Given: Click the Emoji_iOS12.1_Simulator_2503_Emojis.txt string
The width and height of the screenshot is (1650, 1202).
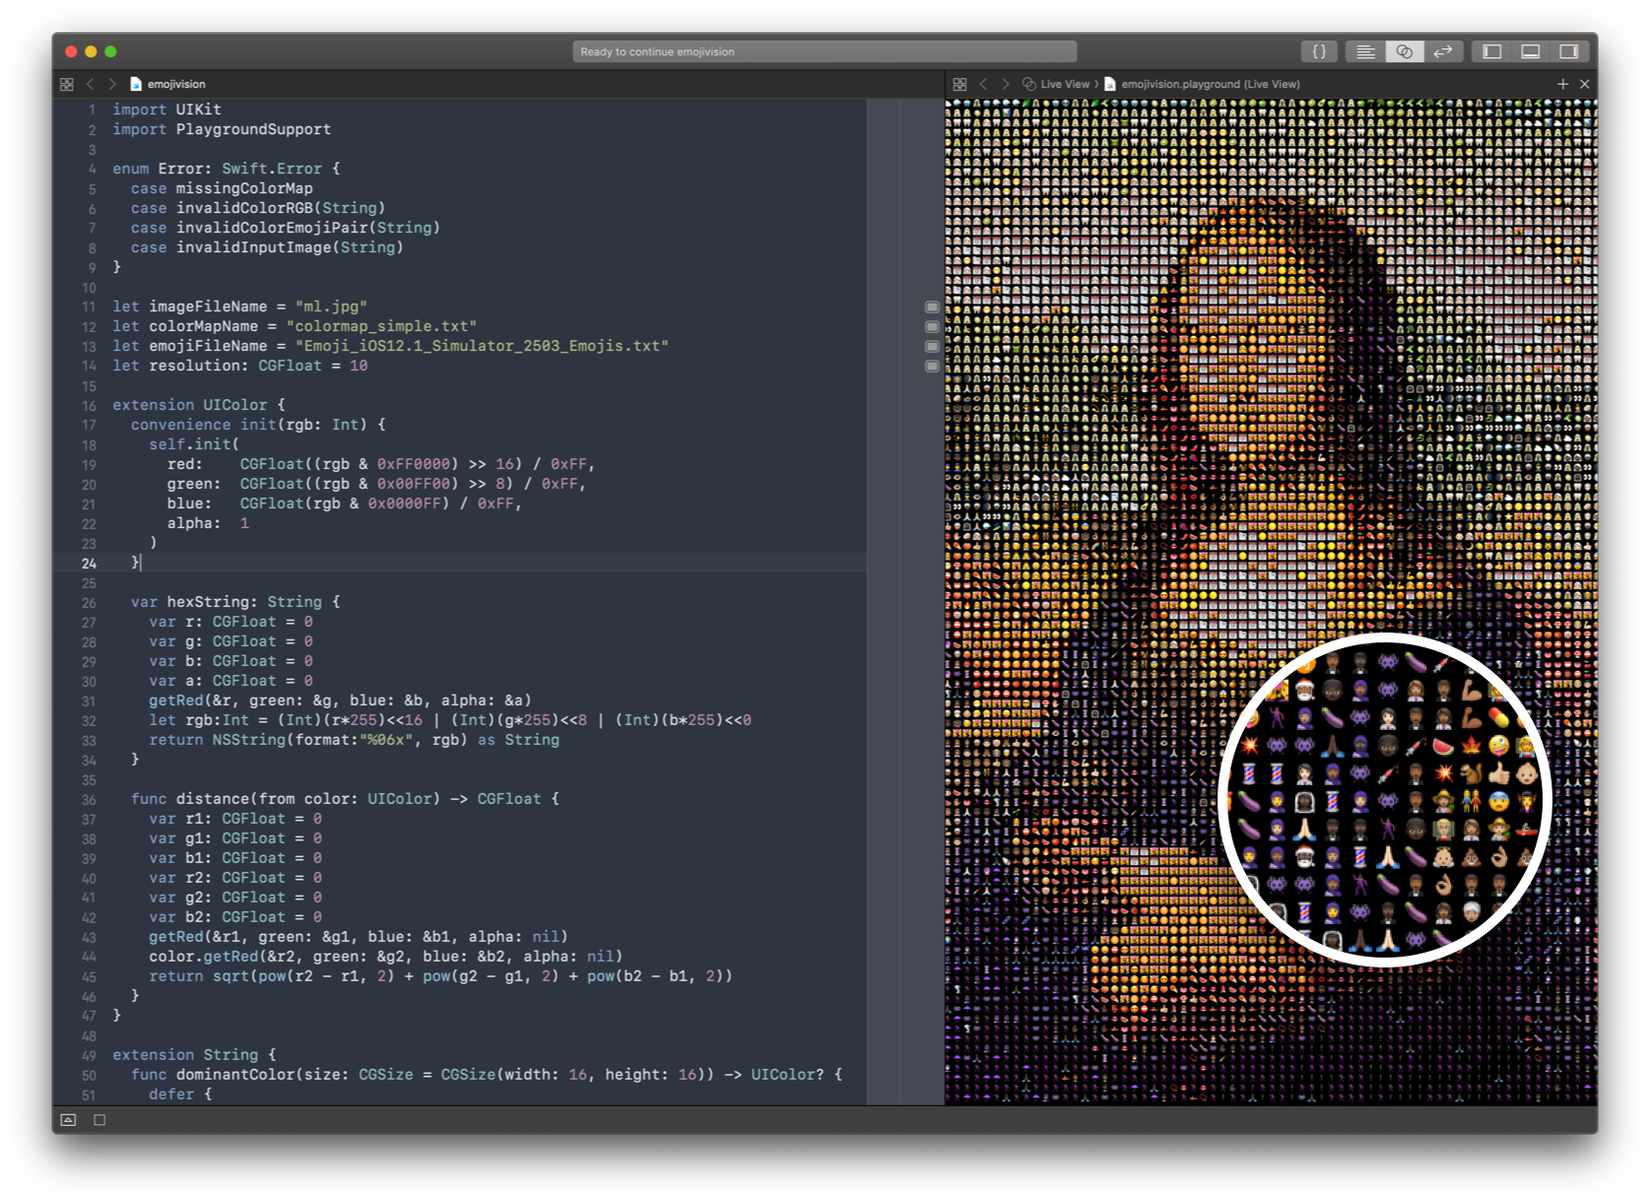Looking at the screenshot, I should coord(482,346).
